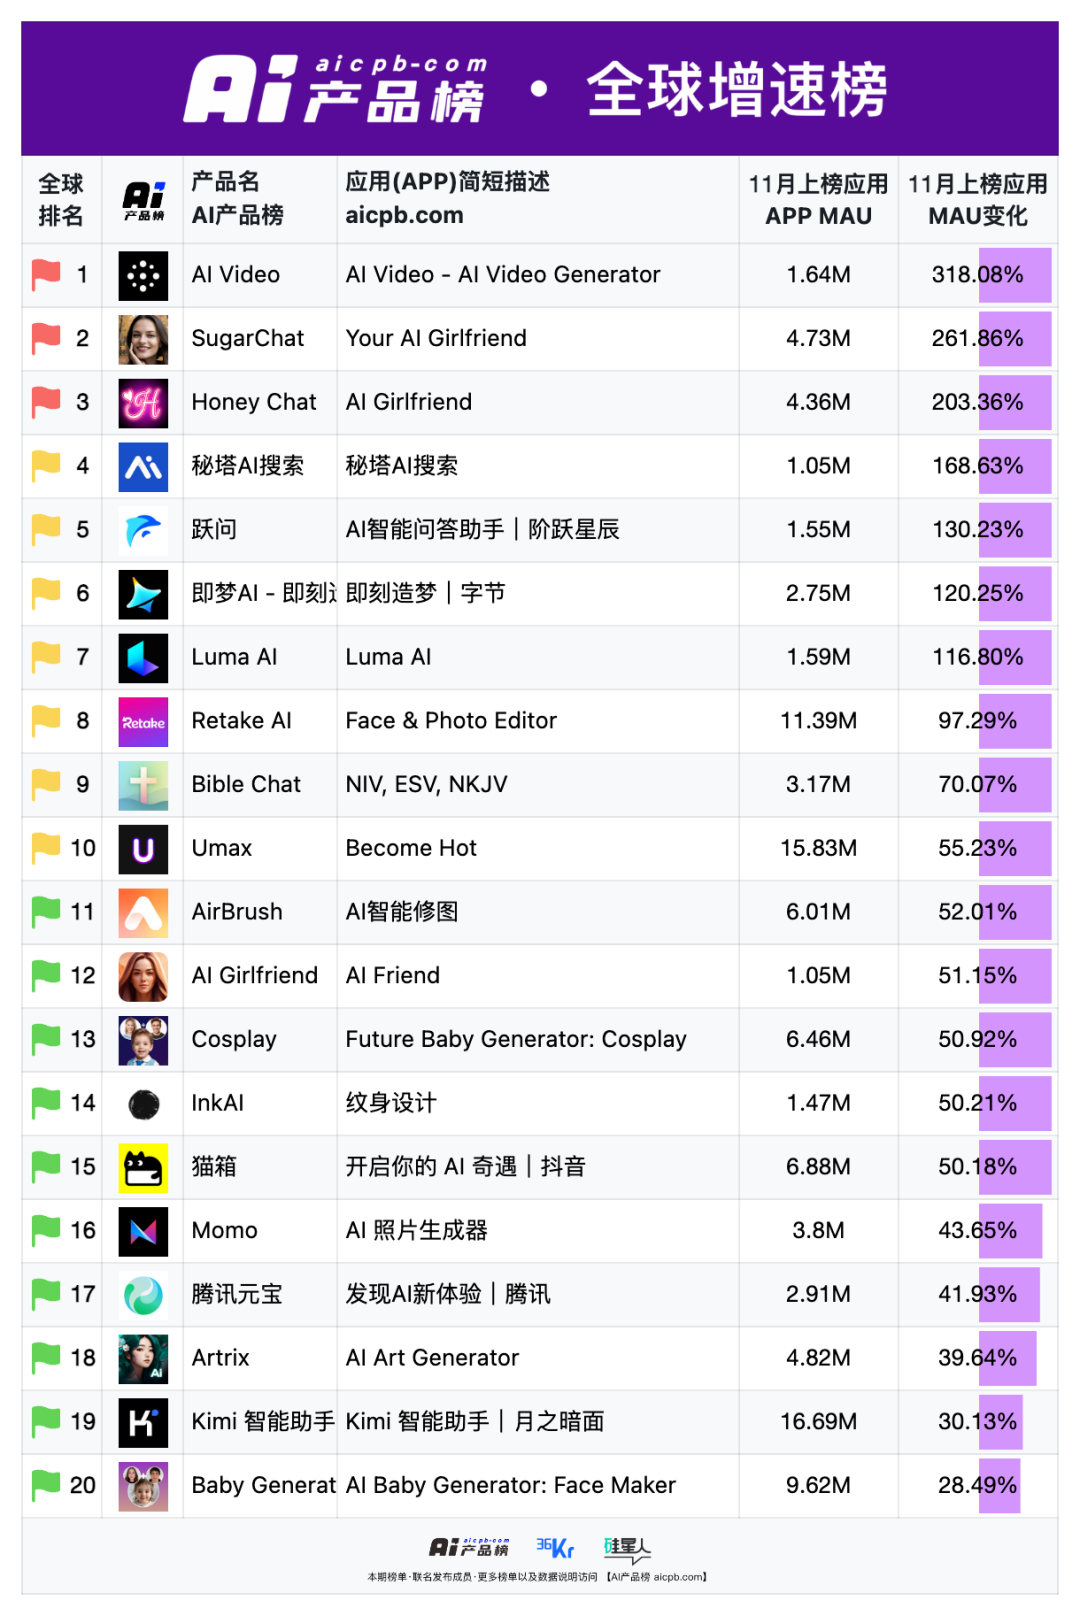Screen dimensions: 1080x1616
Task: Click the 36Kr logo in footer
Action: 555,1548
